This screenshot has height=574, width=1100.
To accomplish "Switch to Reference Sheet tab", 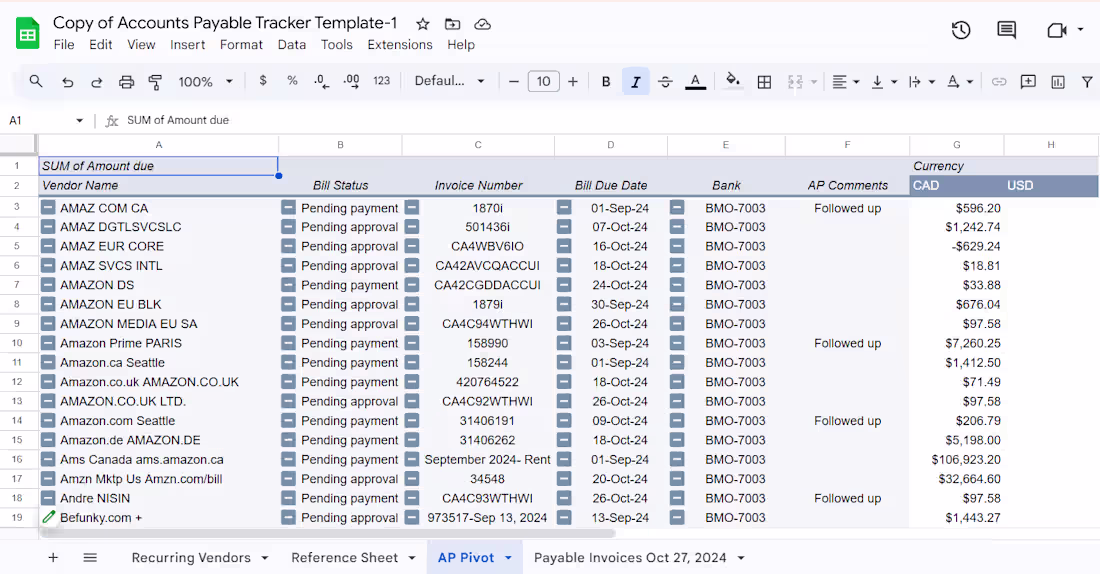I will coord(344,558).
